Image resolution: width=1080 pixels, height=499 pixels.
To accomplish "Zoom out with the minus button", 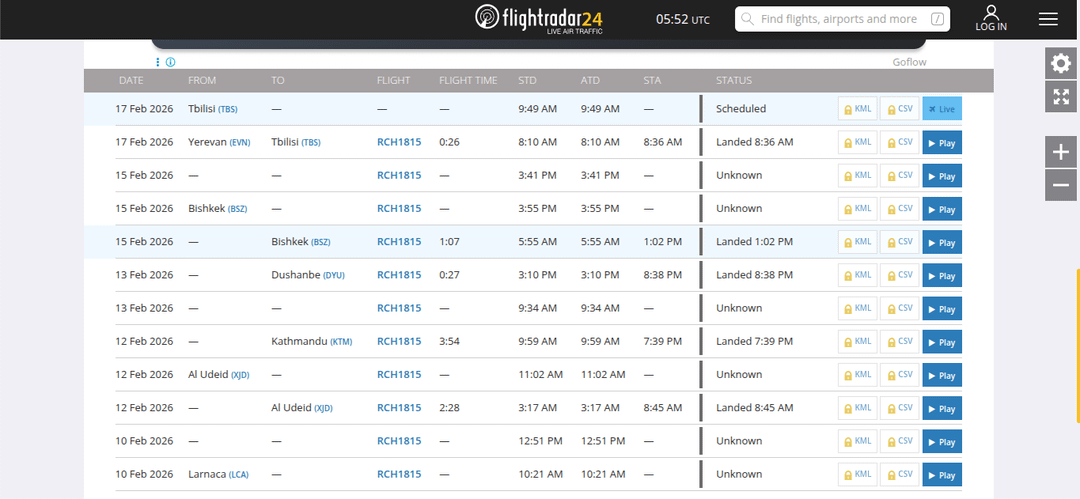I will coord(1061,185).
